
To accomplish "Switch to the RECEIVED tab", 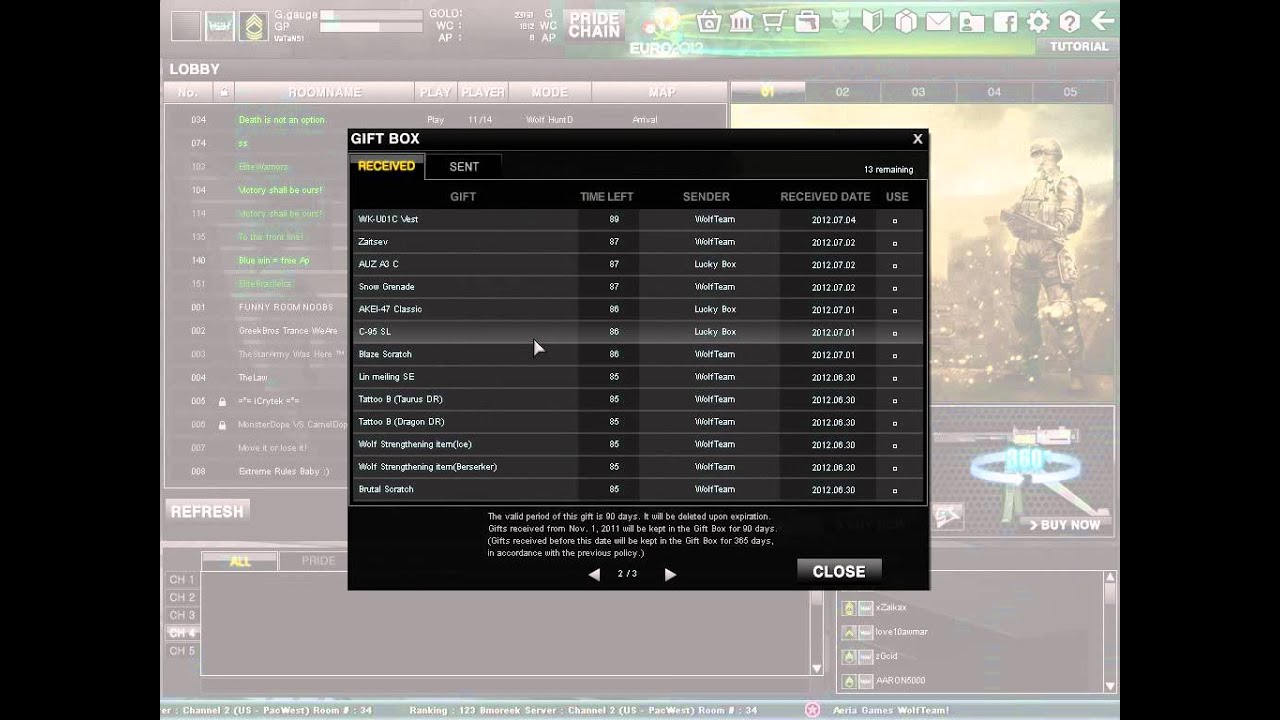I will [x=386, y=166].
